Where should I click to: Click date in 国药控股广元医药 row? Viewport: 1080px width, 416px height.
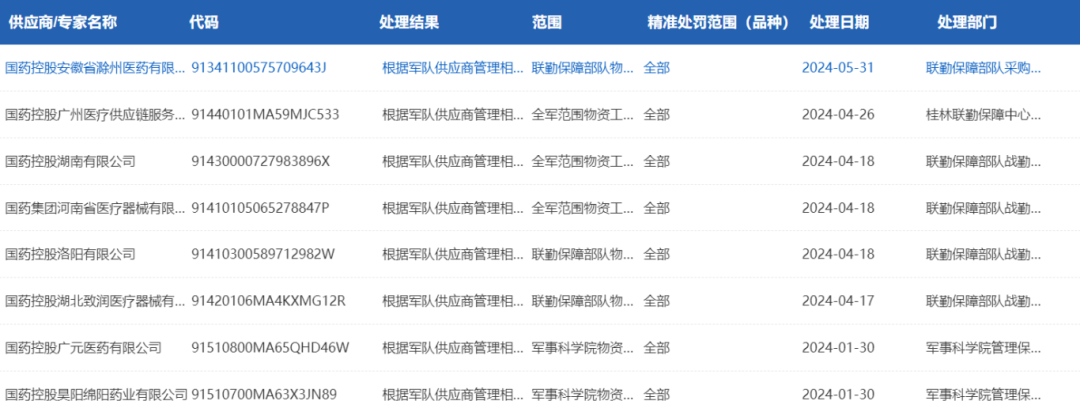click(838, 347)
